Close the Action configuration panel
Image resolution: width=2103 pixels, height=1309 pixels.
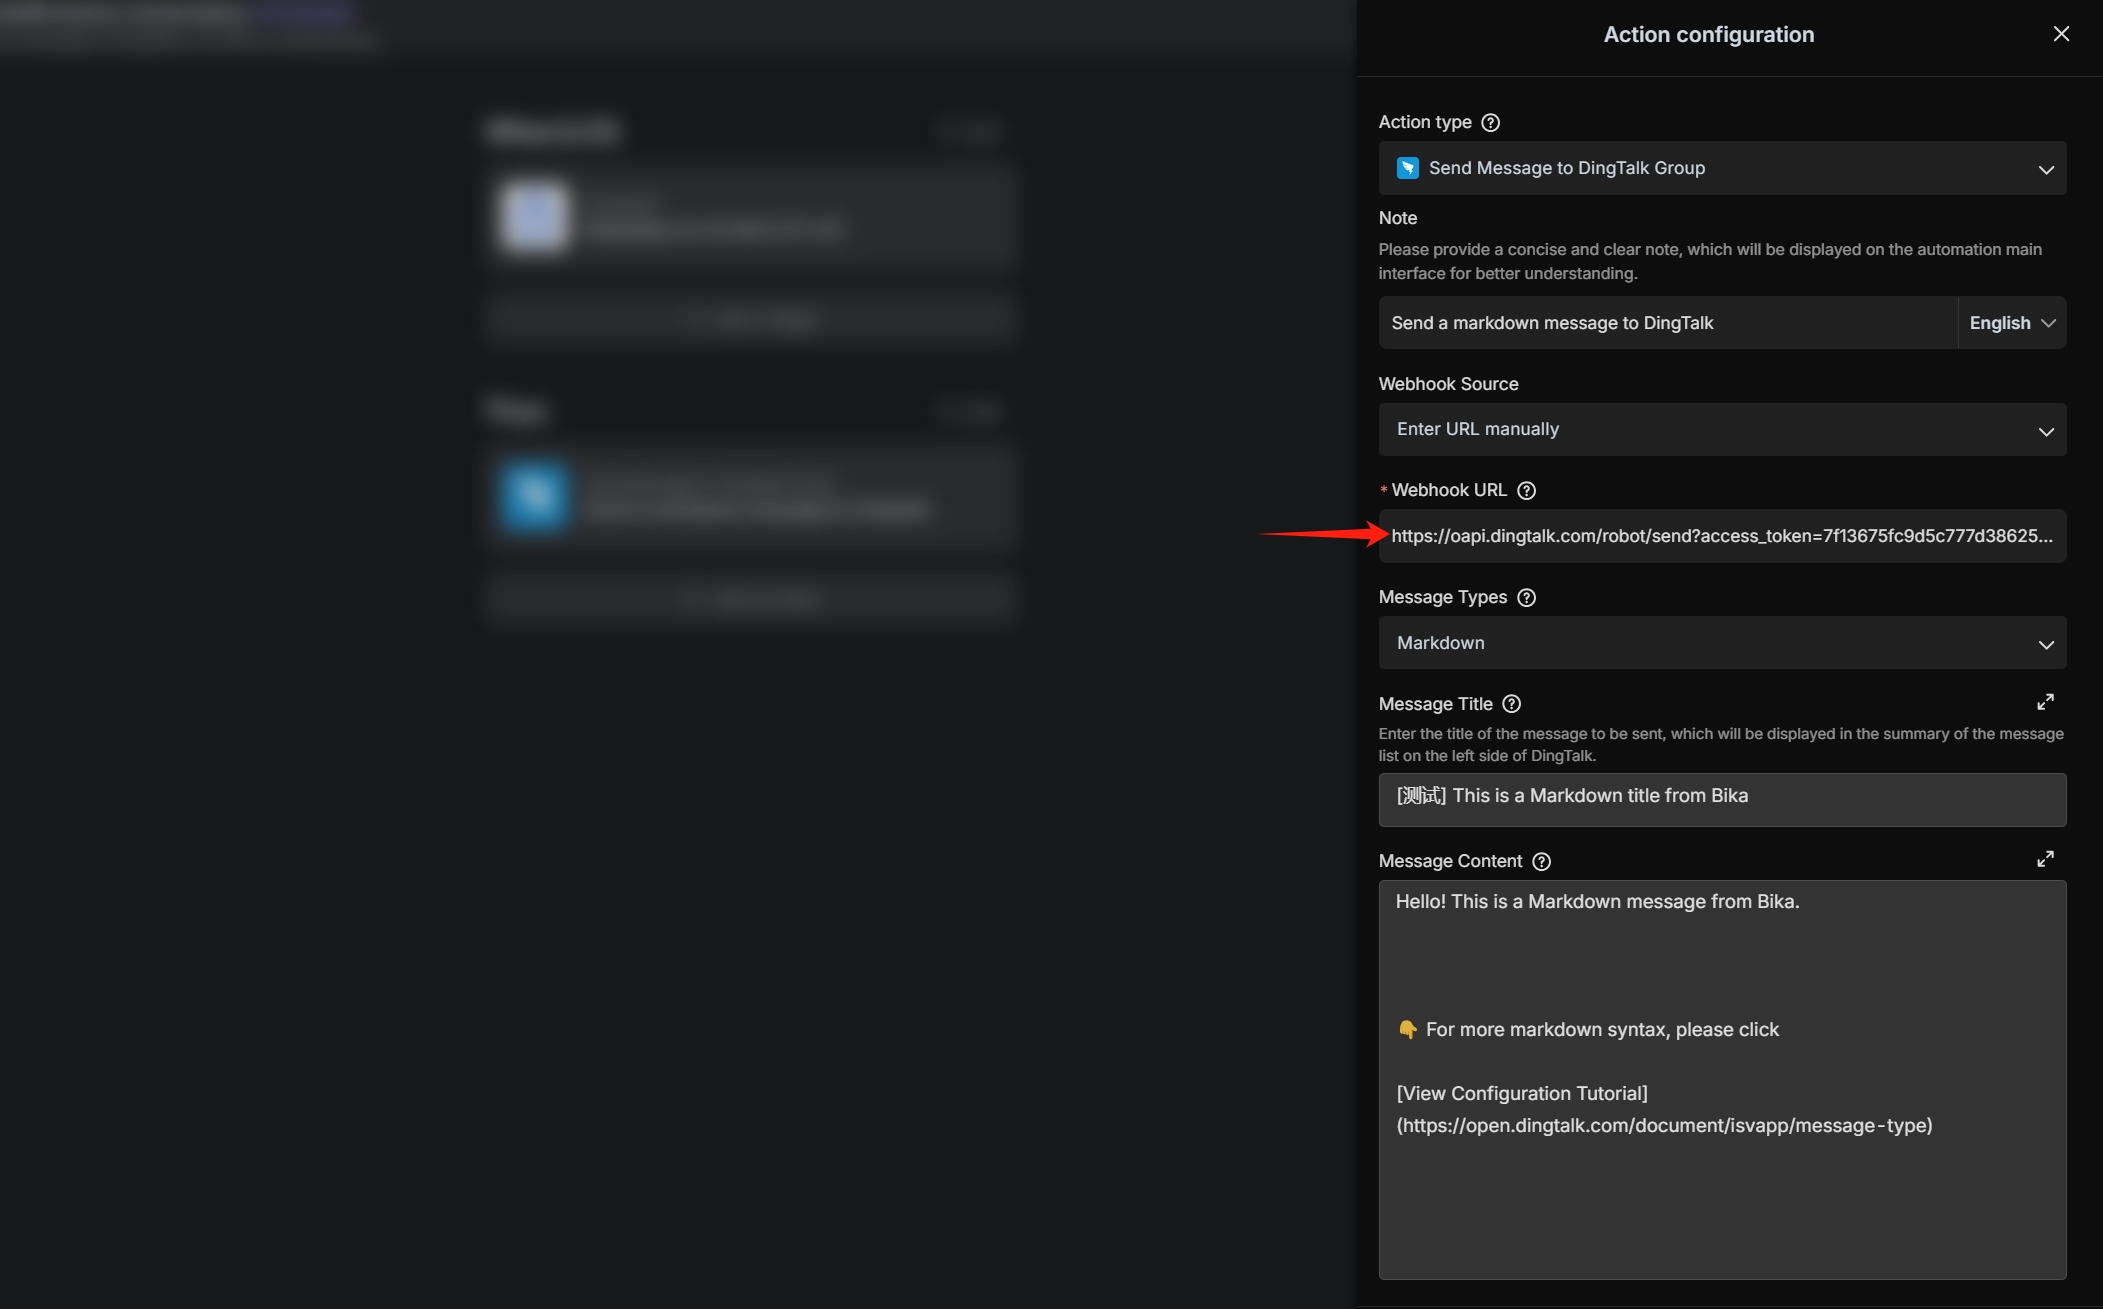click(2061, 34)
